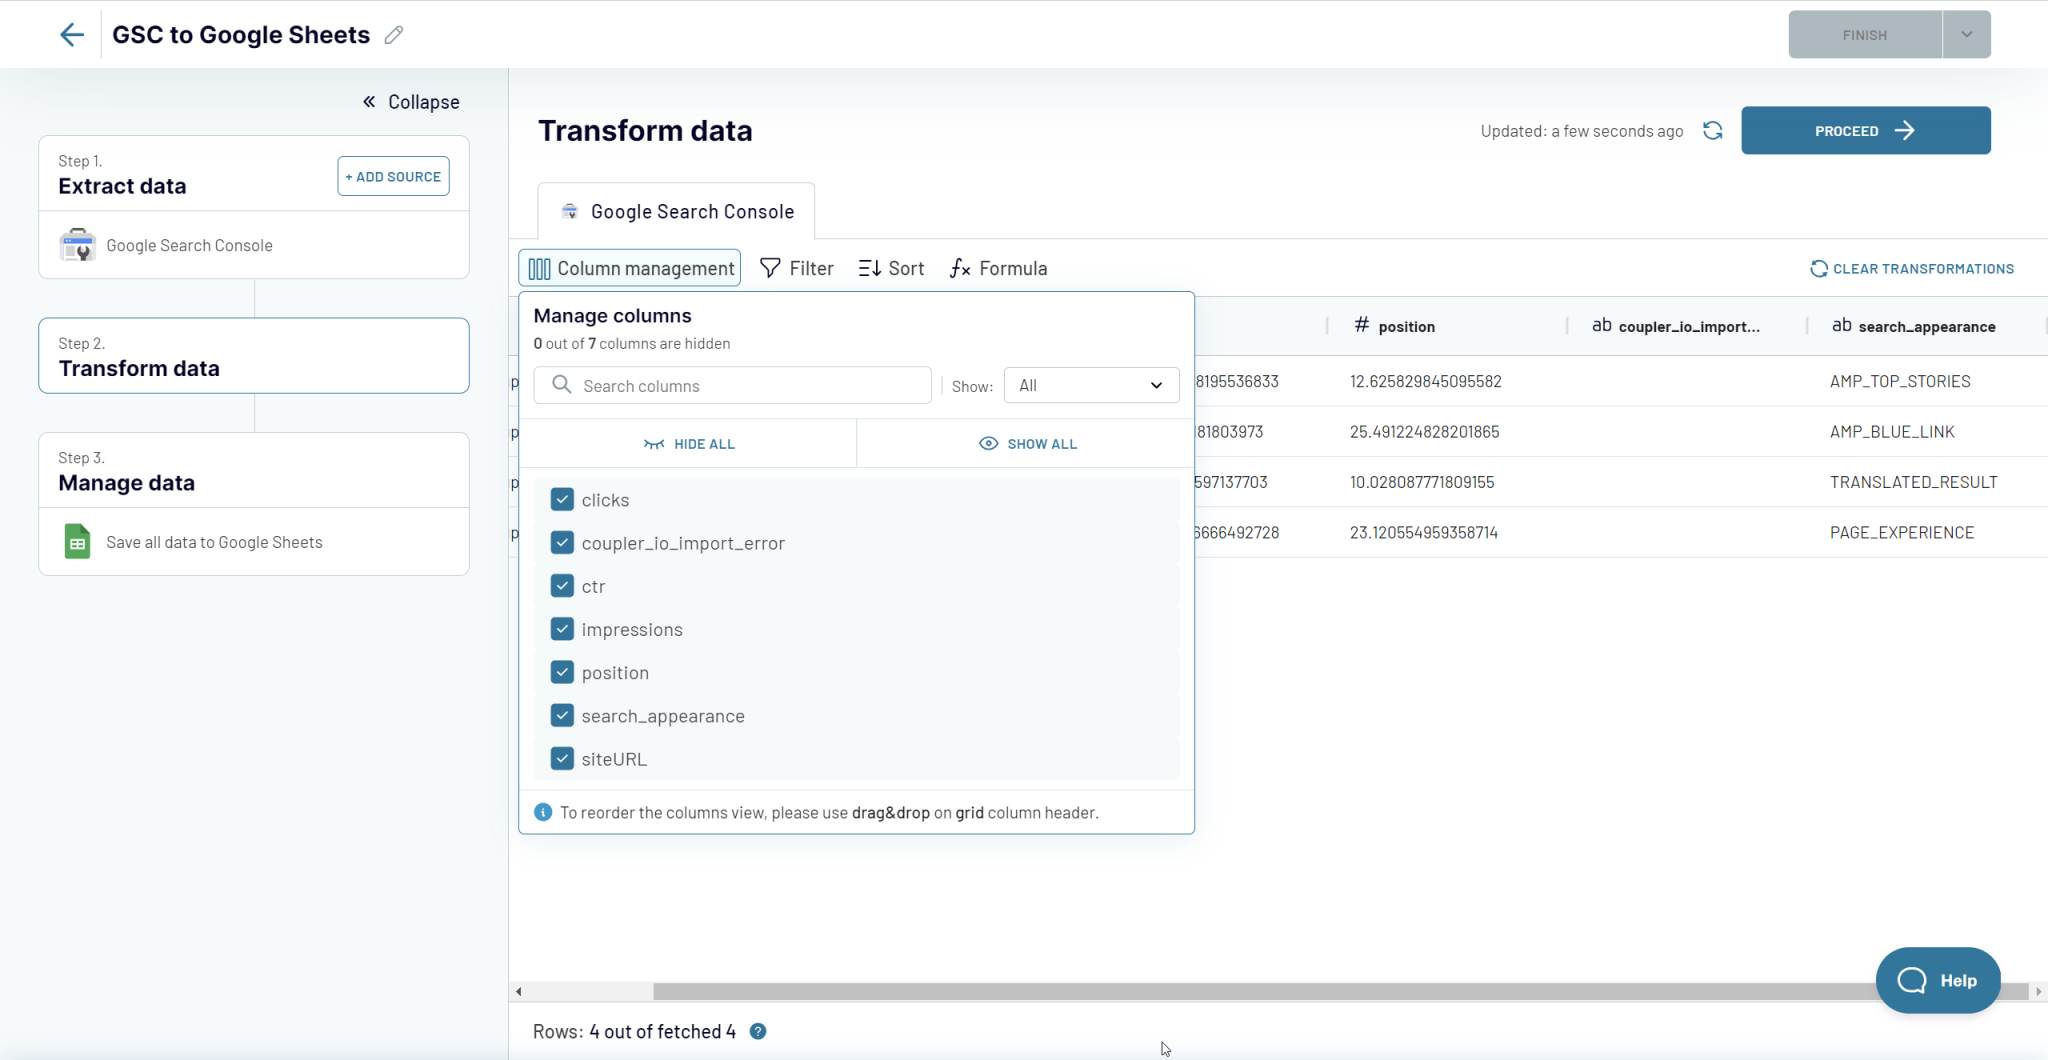Screen dimensions: 2048x1060
Task: Click the Google Search Console source icon
Action: (x=77, y=245)
